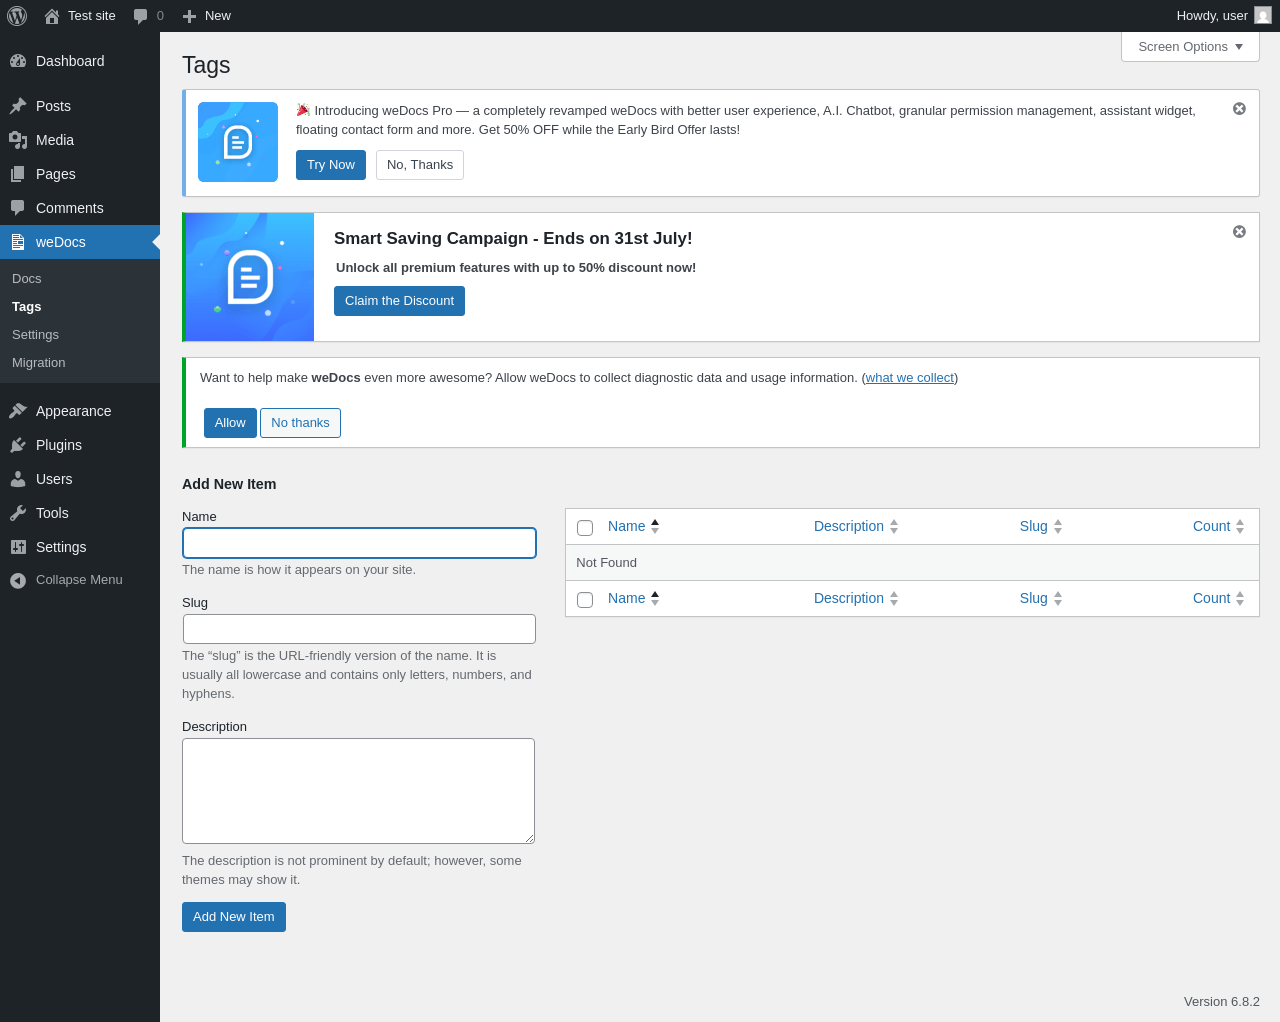Click the Users person icon
This screenshot has width=1280, height=1022.
18,479
